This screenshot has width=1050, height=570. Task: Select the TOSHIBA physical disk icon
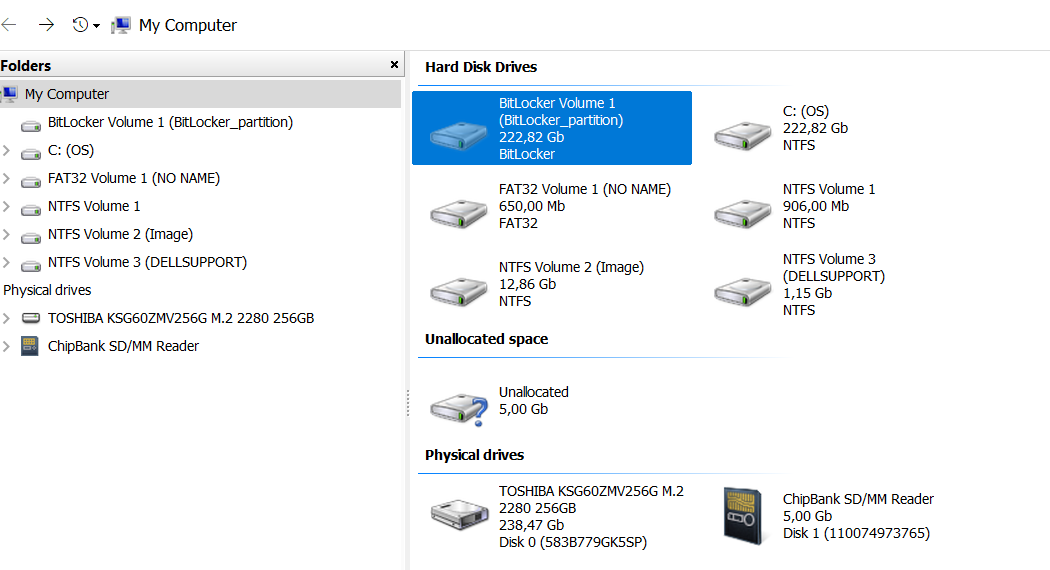click(459, 514)
